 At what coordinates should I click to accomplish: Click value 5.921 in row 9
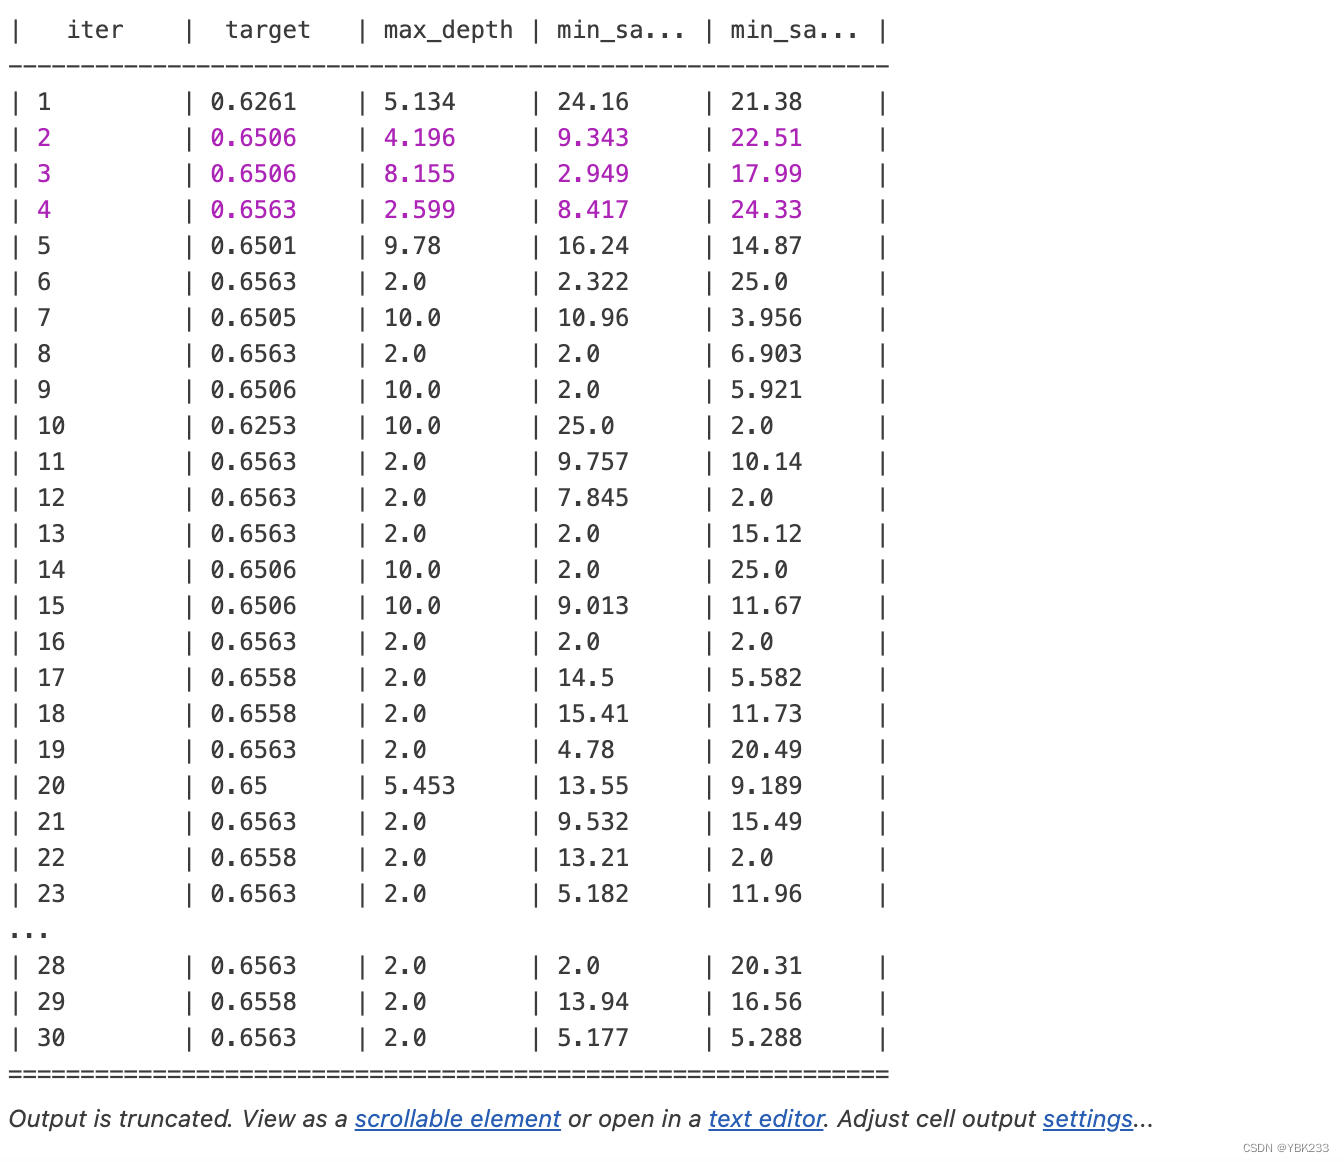[x=766, y=390]
